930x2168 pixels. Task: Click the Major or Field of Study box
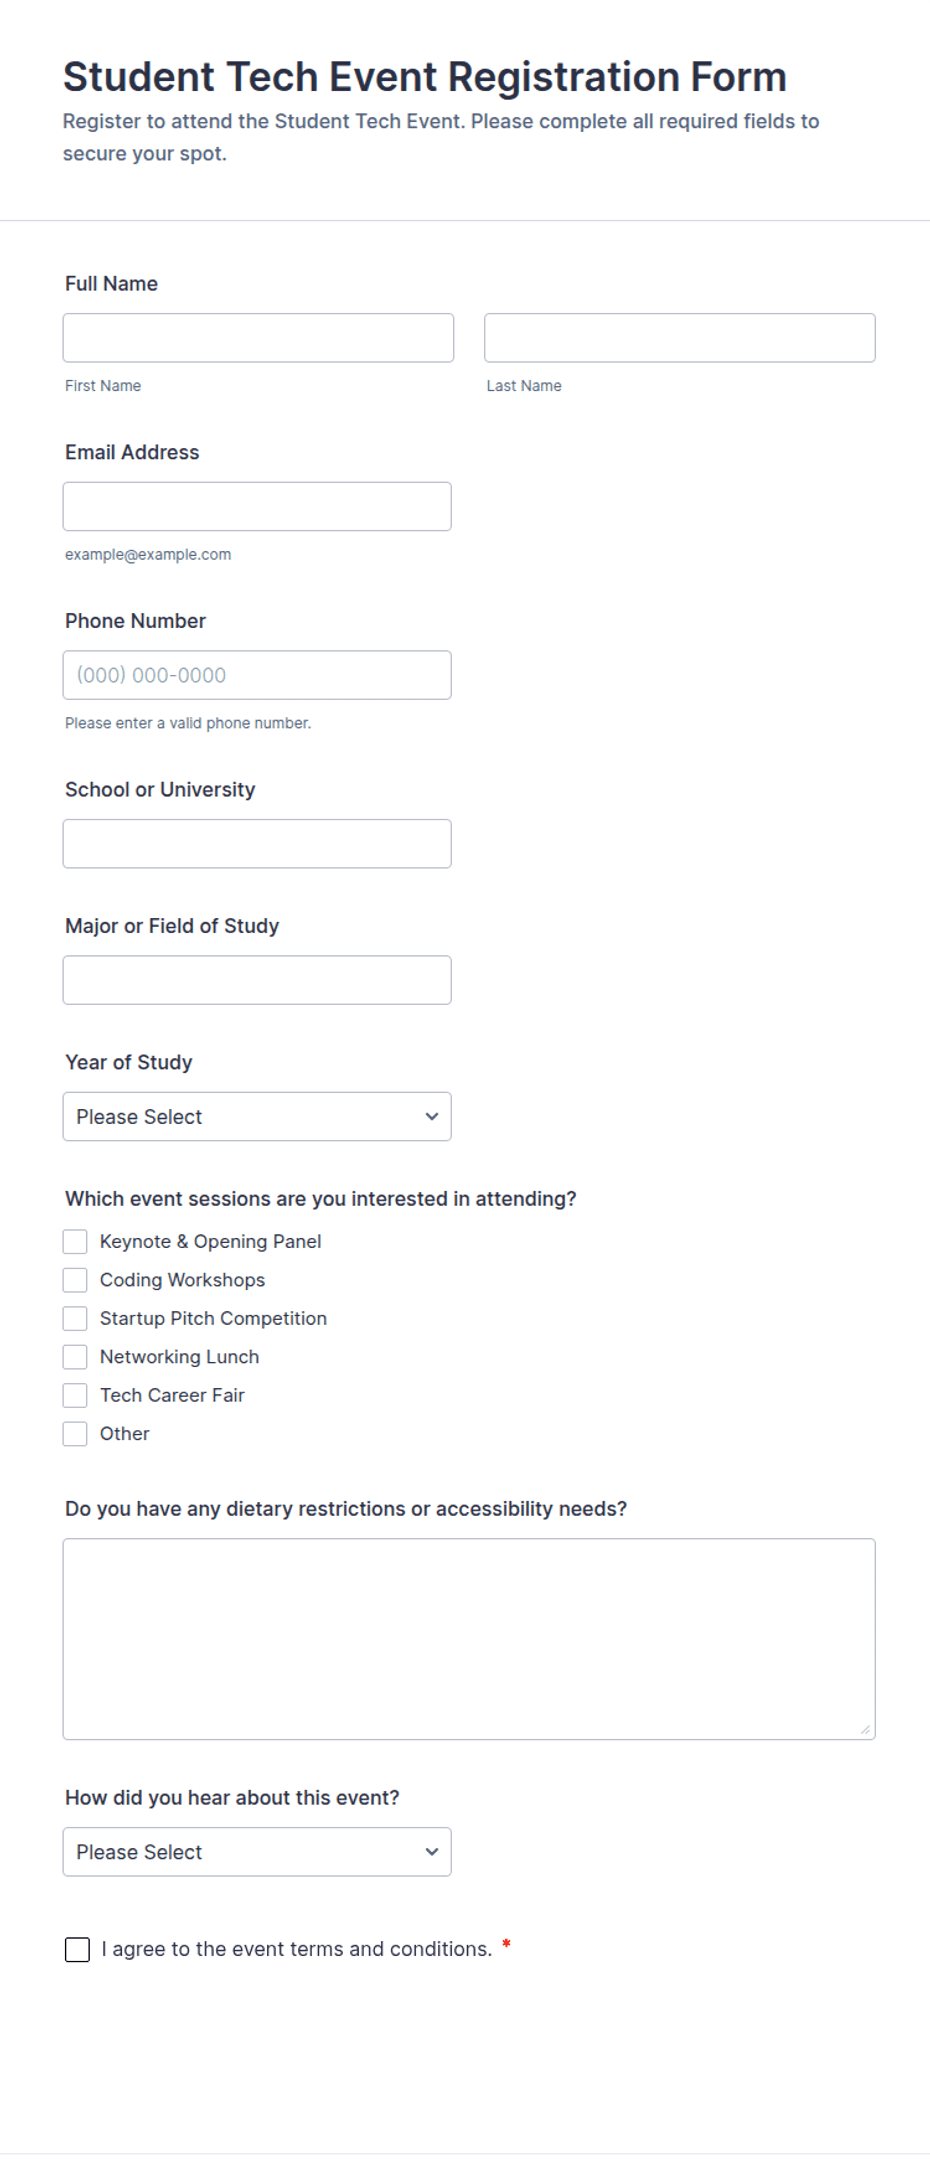coord(257,980)
